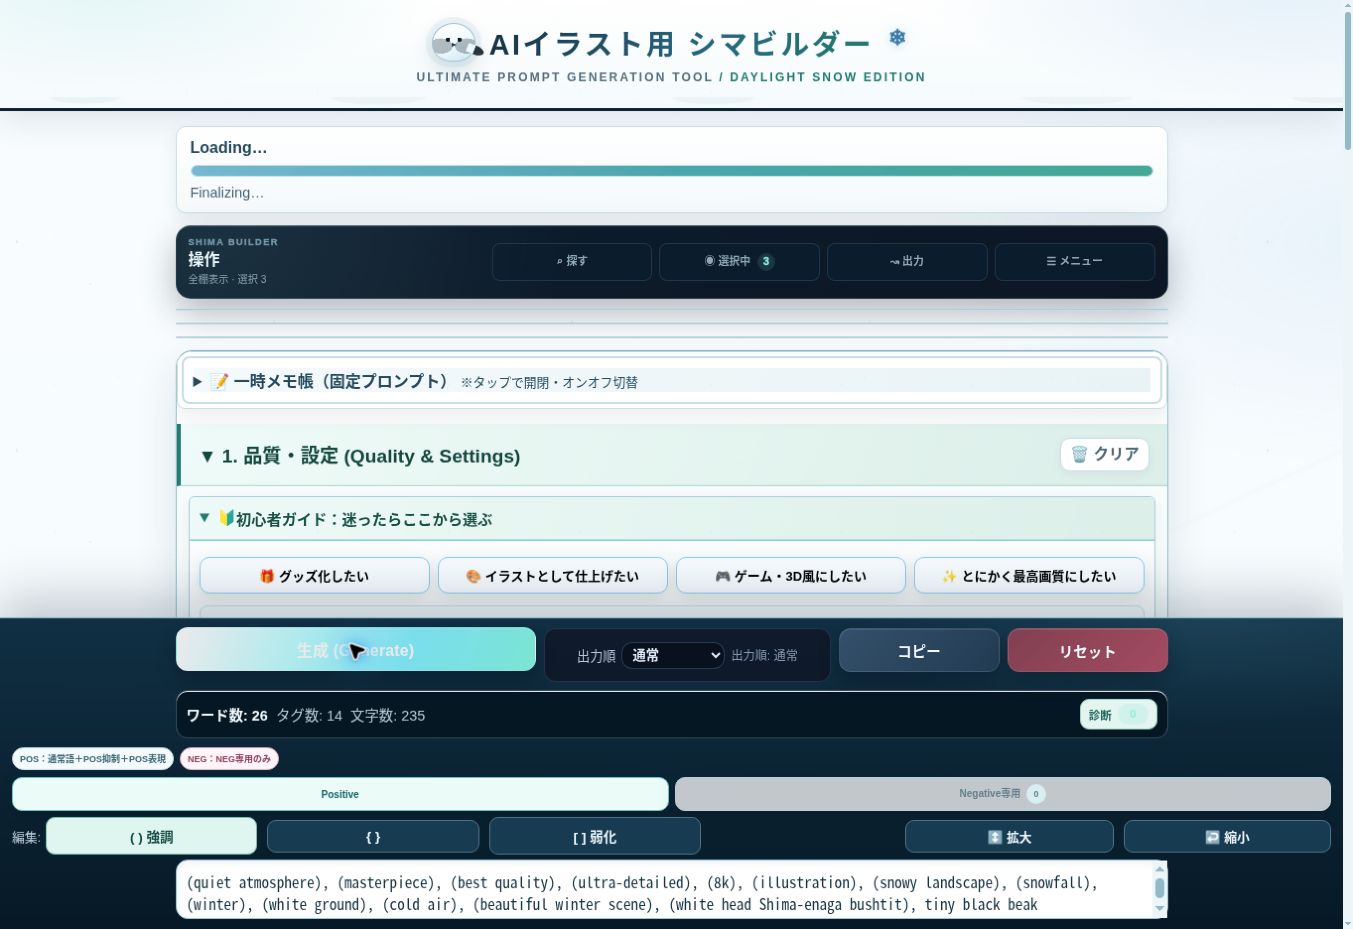The height and width of the screenshot is (929, 1353).
Task: Click the POS：通常語 legend pill
Action: coord(93,759)
